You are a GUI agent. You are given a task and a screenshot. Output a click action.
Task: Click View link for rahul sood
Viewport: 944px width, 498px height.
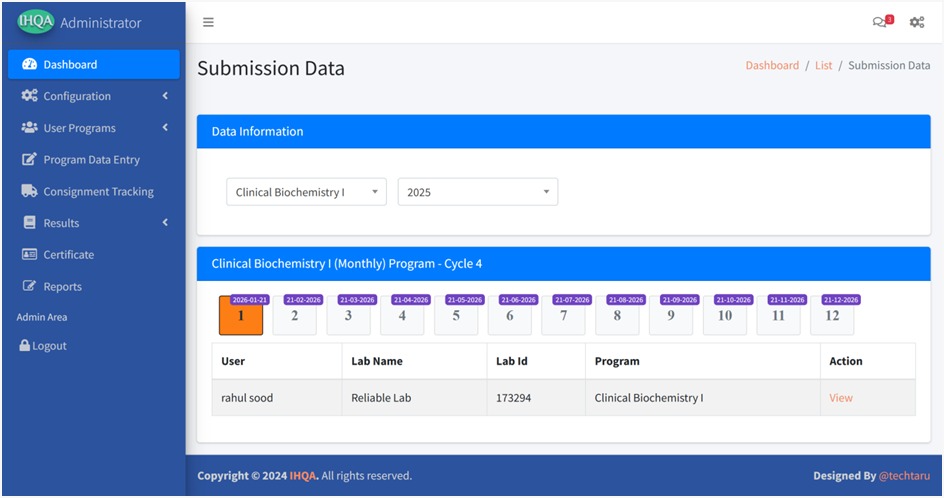841,398
